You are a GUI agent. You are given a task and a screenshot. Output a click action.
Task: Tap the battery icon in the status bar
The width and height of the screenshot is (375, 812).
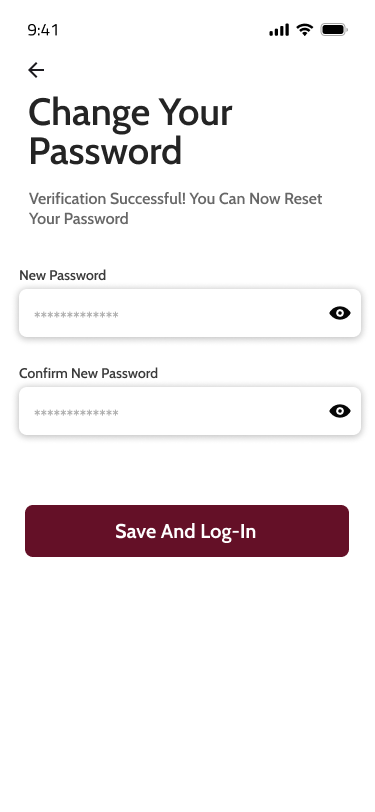(334, 30)
